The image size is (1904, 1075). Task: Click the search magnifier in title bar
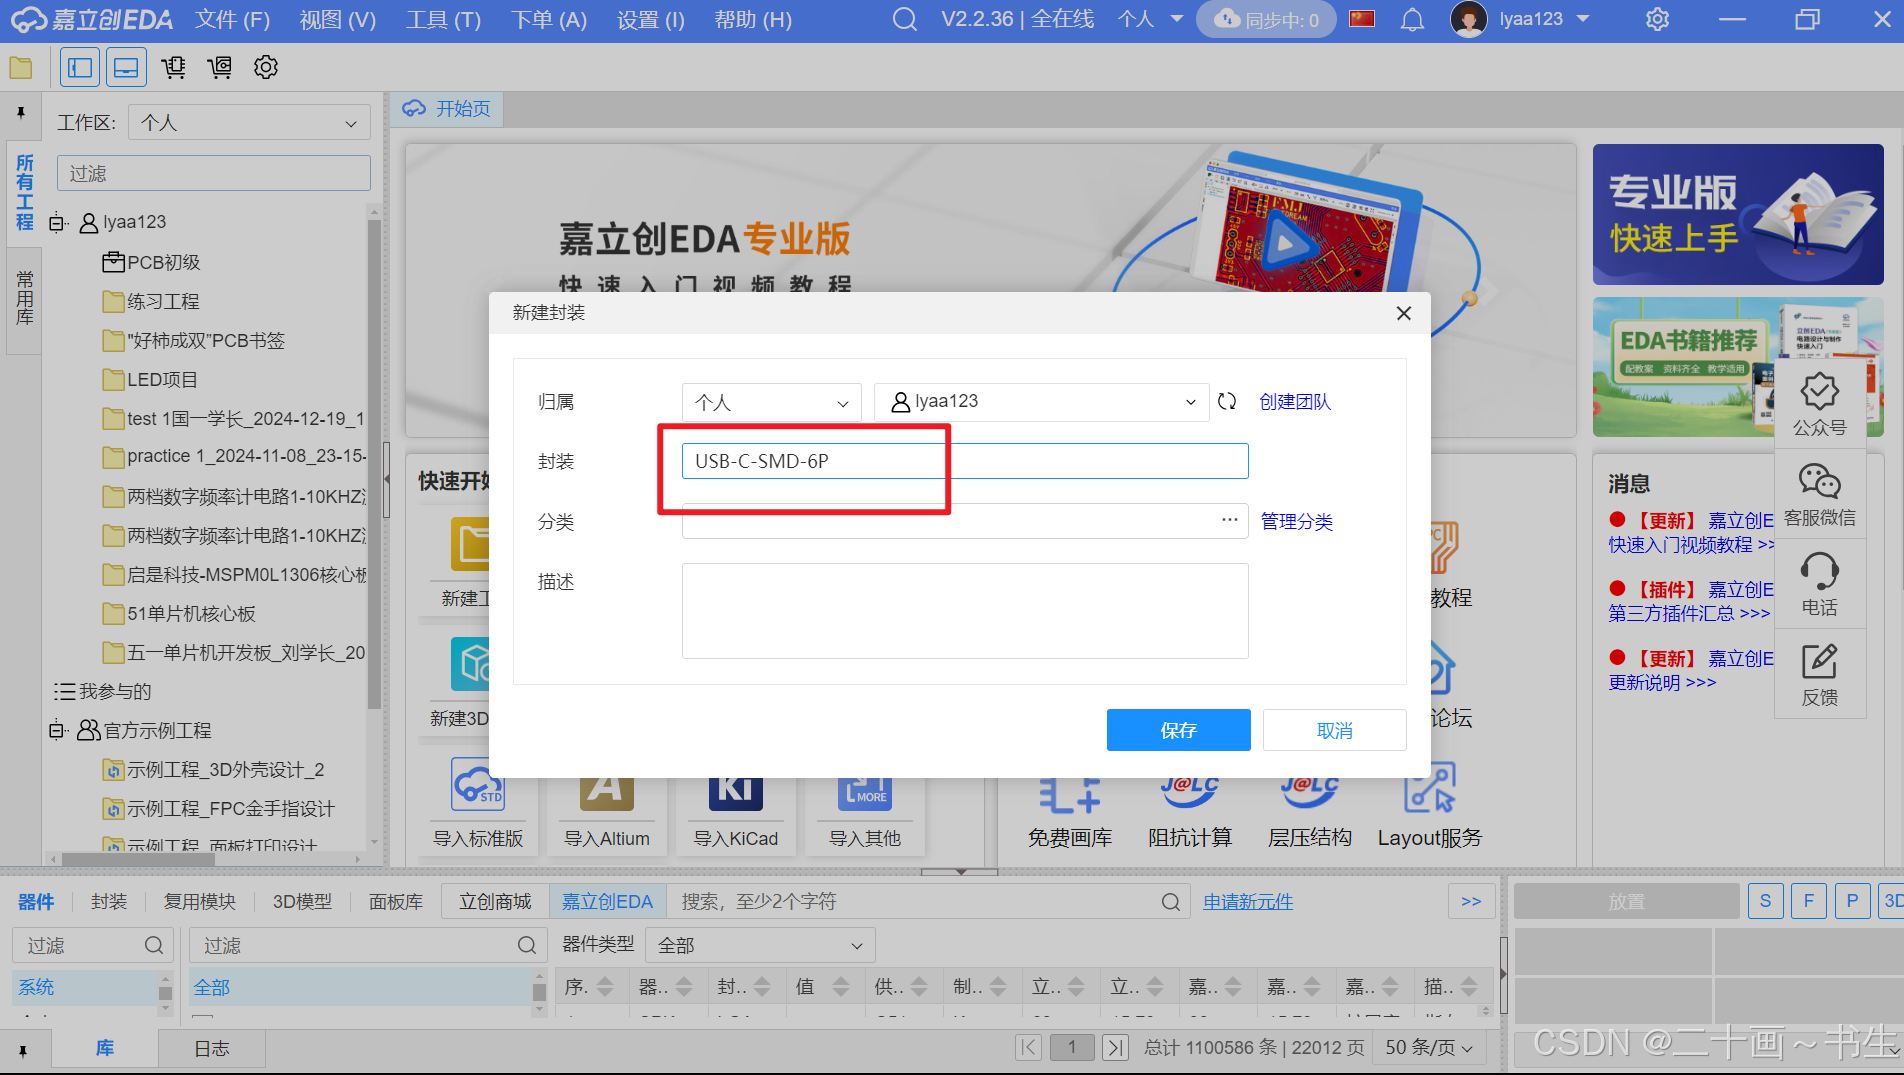click(x=904, y=20)
